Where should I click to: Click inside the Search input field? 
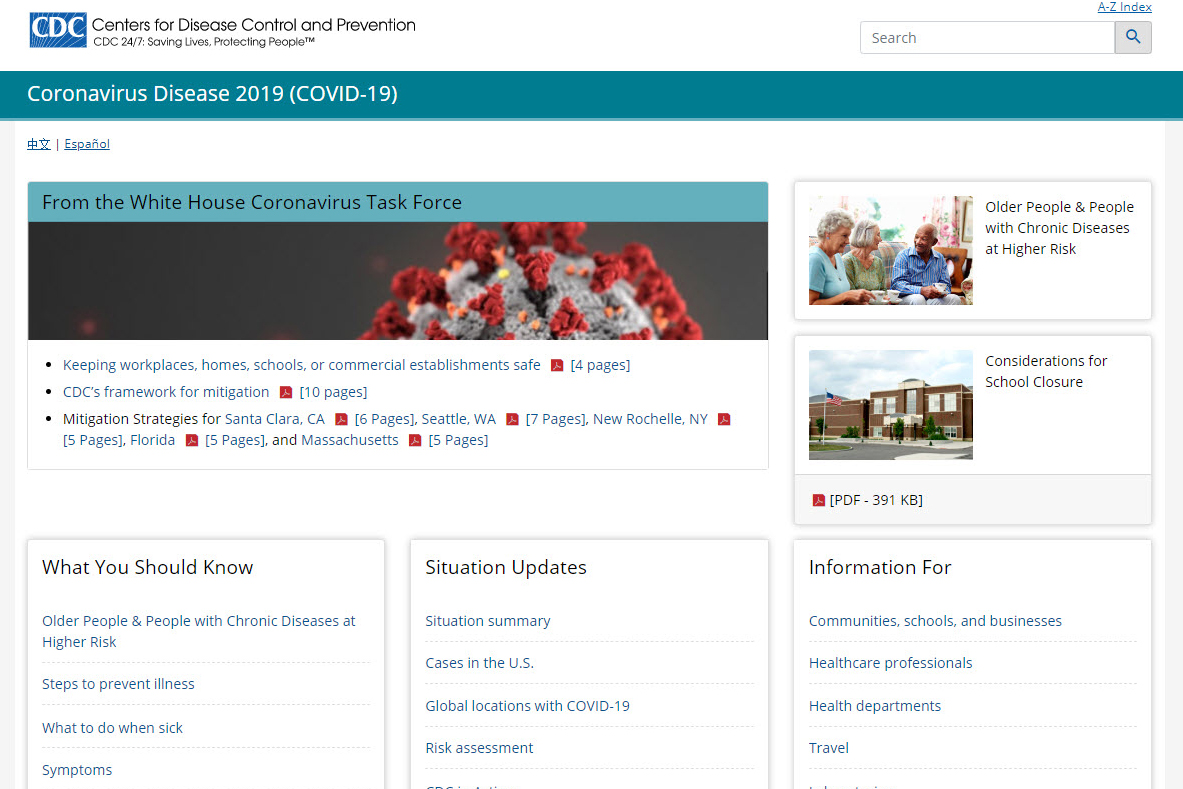tap(985, 37)
